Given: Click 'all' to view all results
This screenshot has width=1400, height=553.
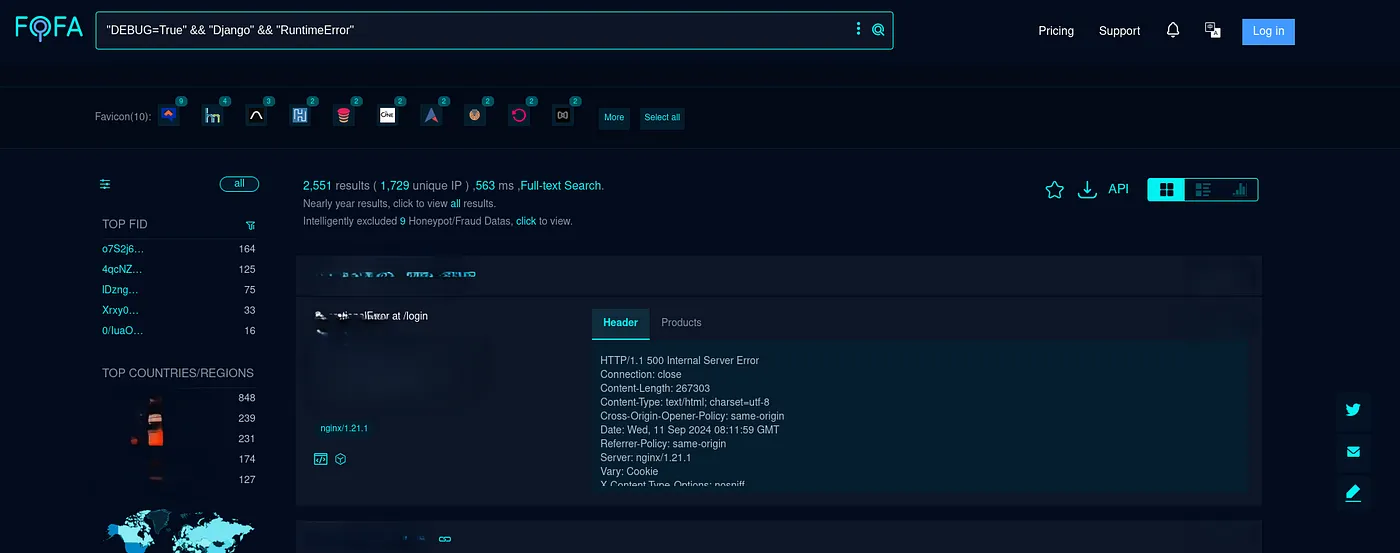Looking at the screenshot, I should point(455,203).
